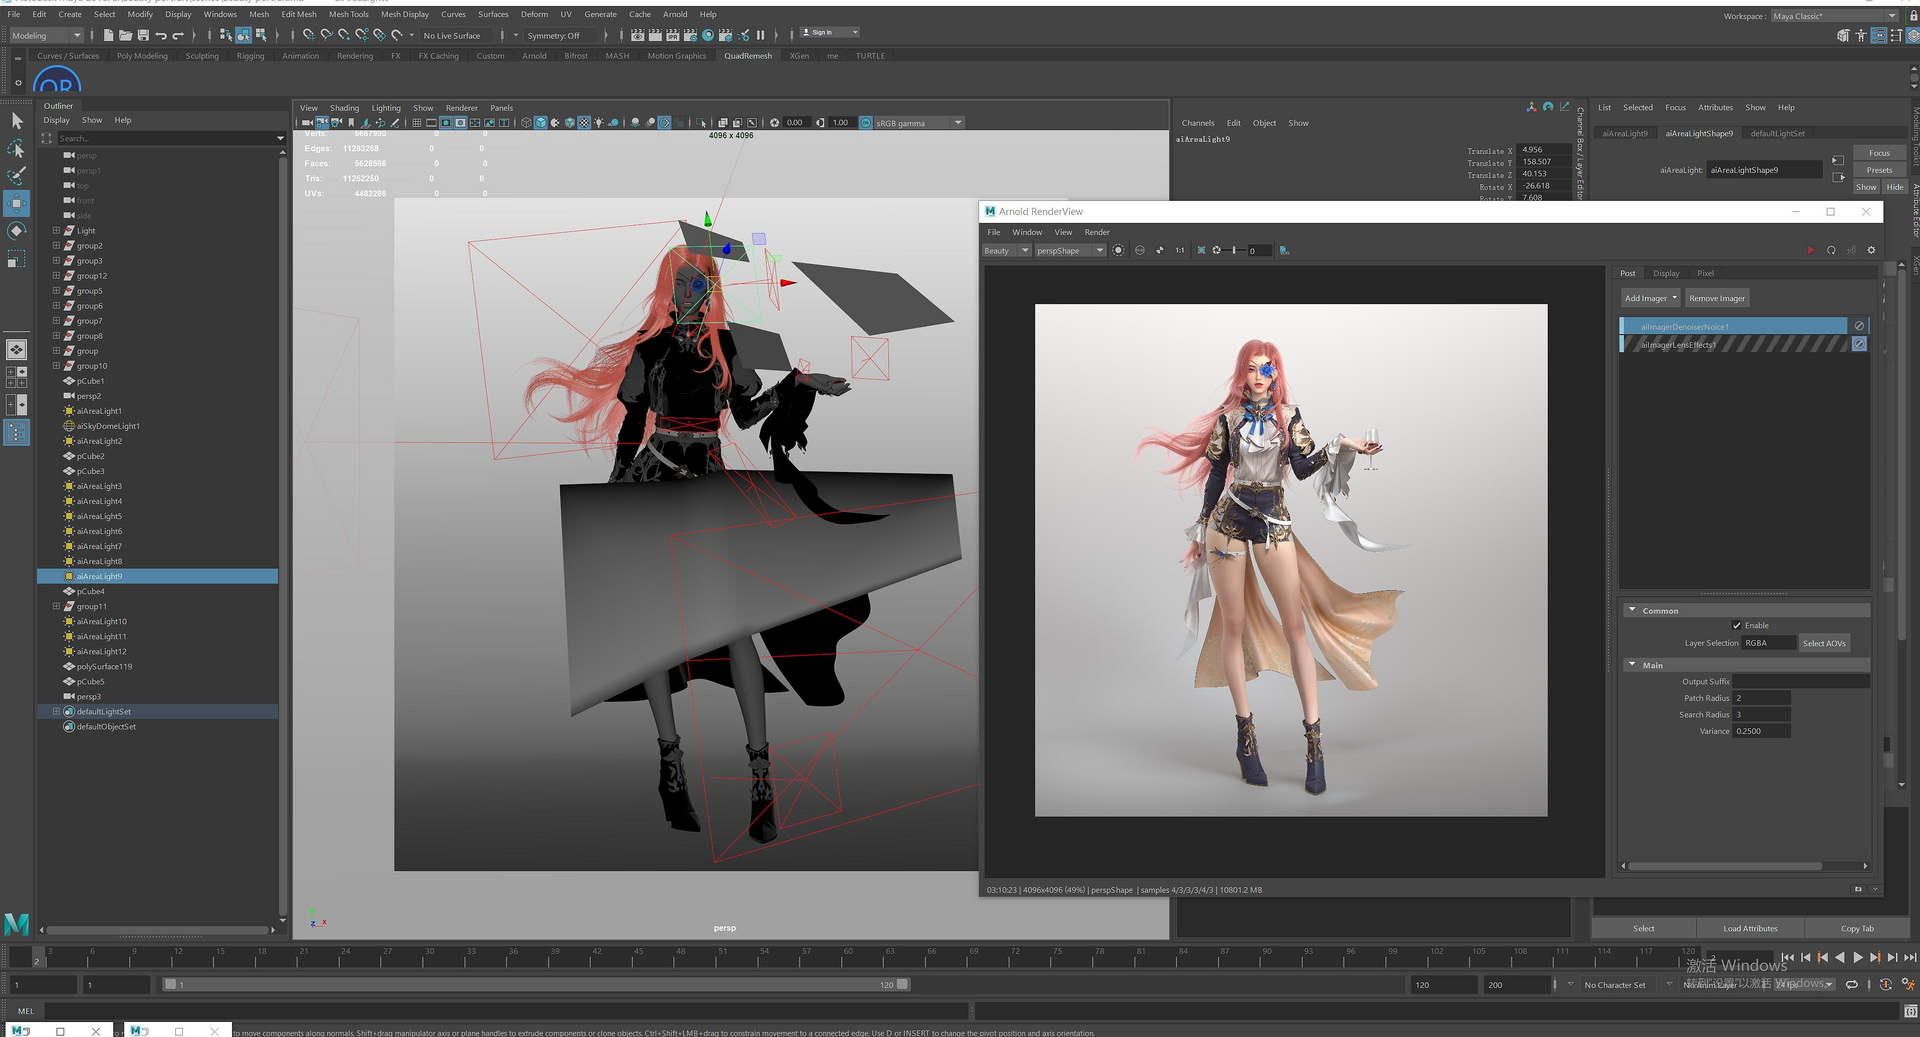
Task: Select the Select tool arrow
Action: 17,121
